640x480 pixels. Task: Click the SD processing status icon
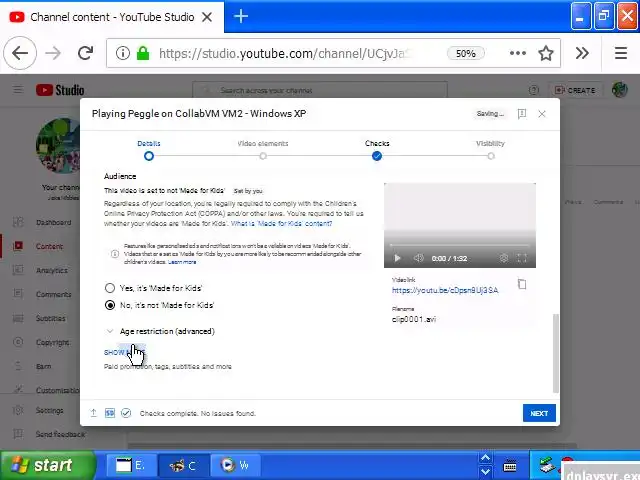point(110,413)
